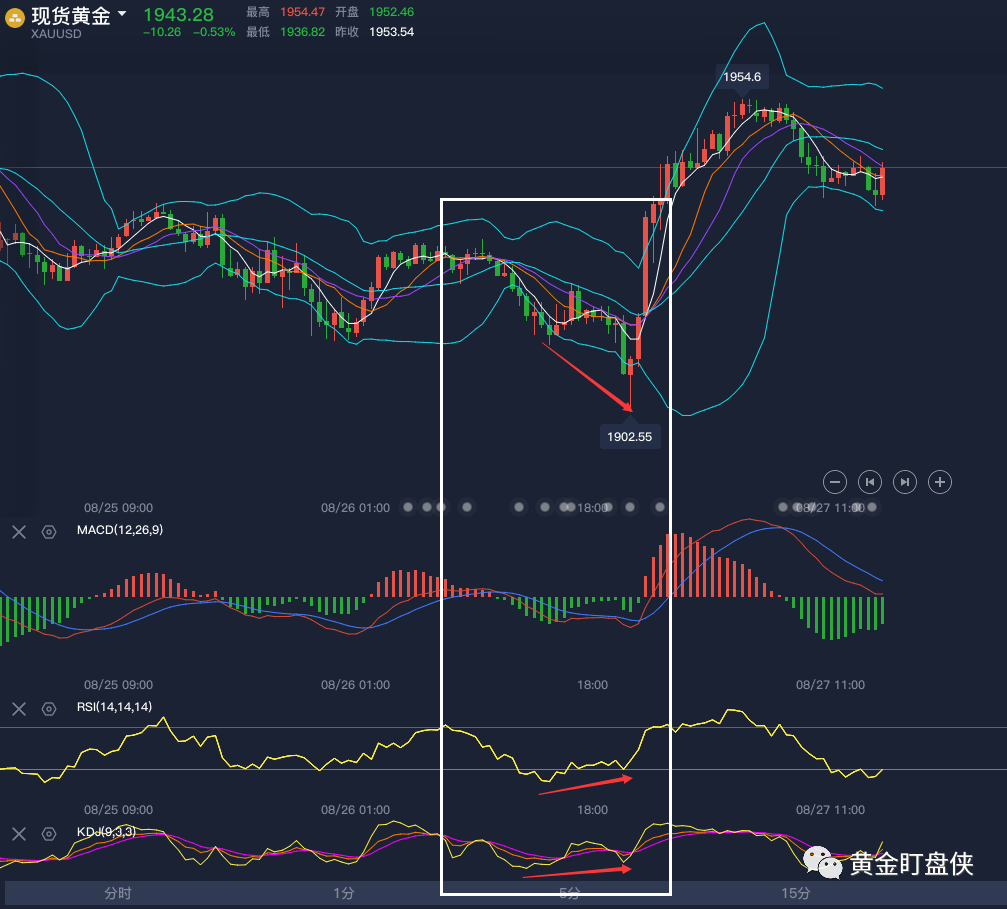Image resolution: width=1007 pixels, height=909 pixels.
Task: Select the MACD(12,26,9) indicator label
Action: pyautogui.click(x=119, y=530)
